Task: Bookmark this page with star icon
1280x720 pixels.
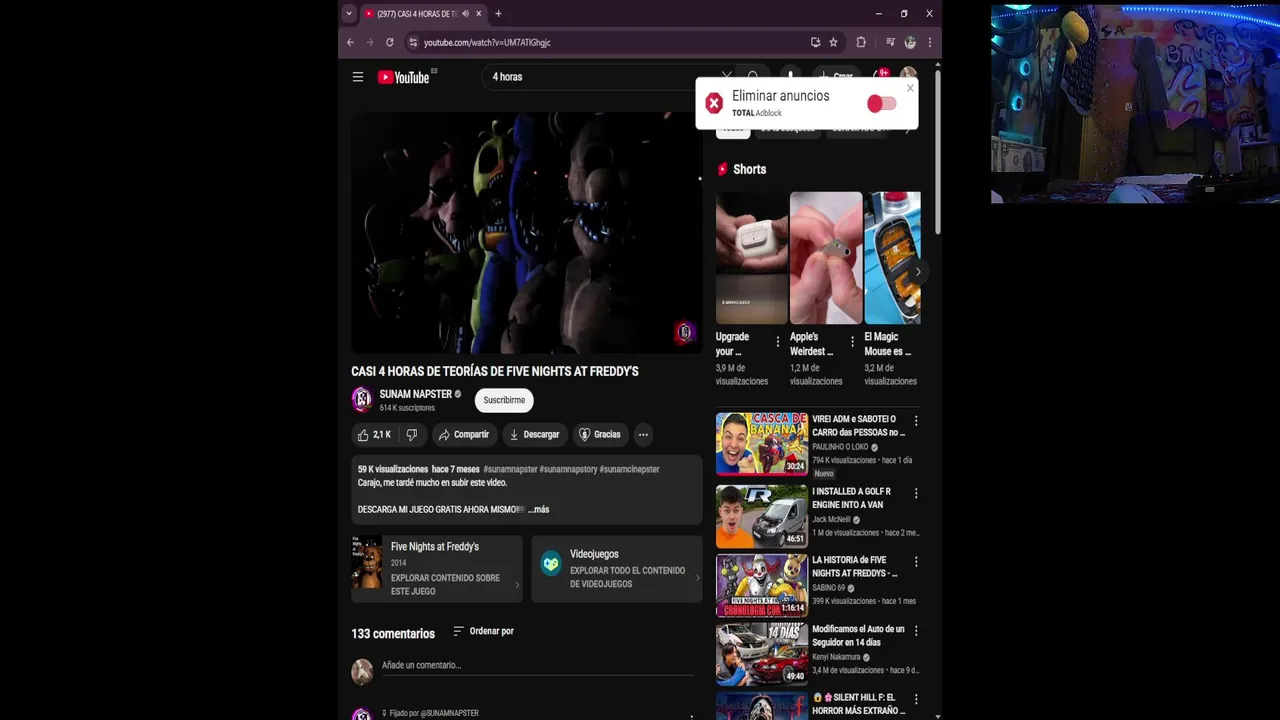Action: (834, 42)
